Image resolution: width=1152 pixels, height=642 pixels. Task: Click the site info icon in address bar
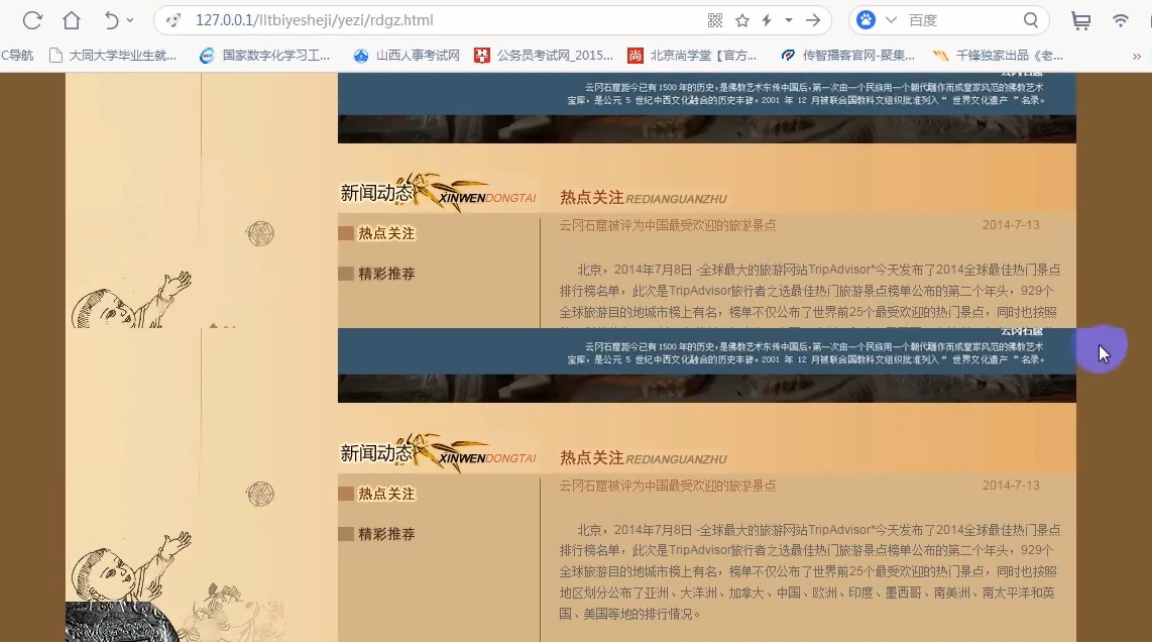coord(173,21)
